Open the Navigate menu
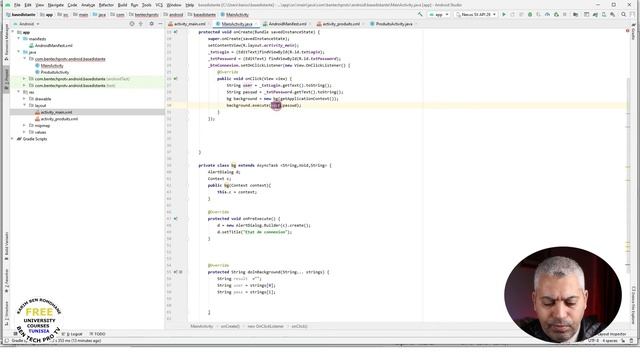The height and width of the screenshot is (360, 640). [x=56, y=5]
